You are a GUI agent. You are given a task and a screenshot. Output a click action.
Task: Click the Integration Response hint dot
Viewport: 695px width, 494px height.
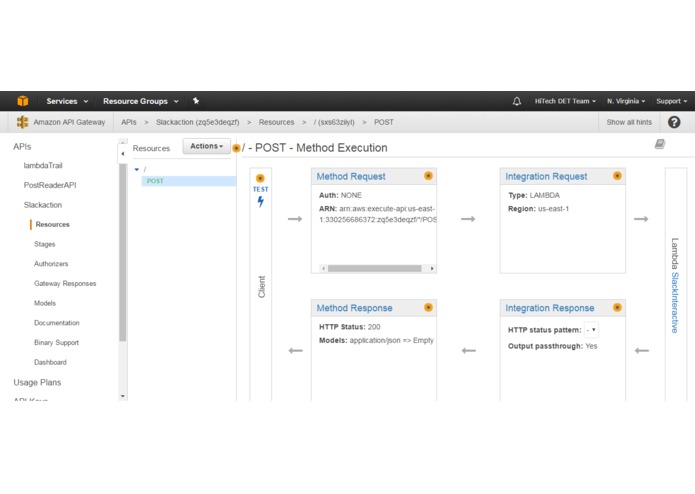pos(617,307)
